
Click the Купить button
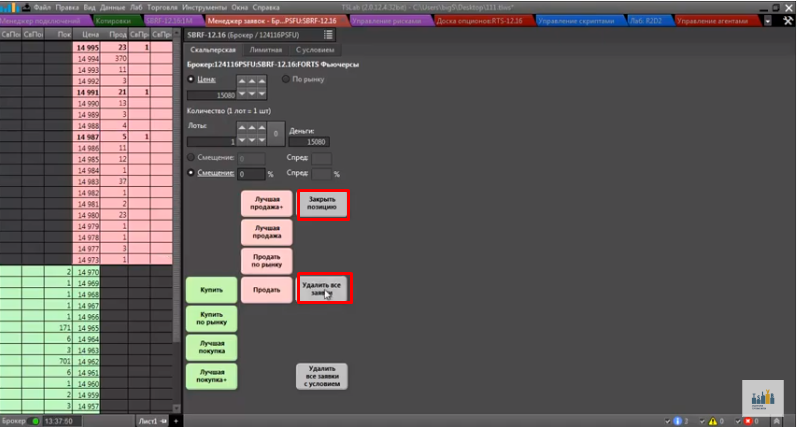click(x=211, y=290)
